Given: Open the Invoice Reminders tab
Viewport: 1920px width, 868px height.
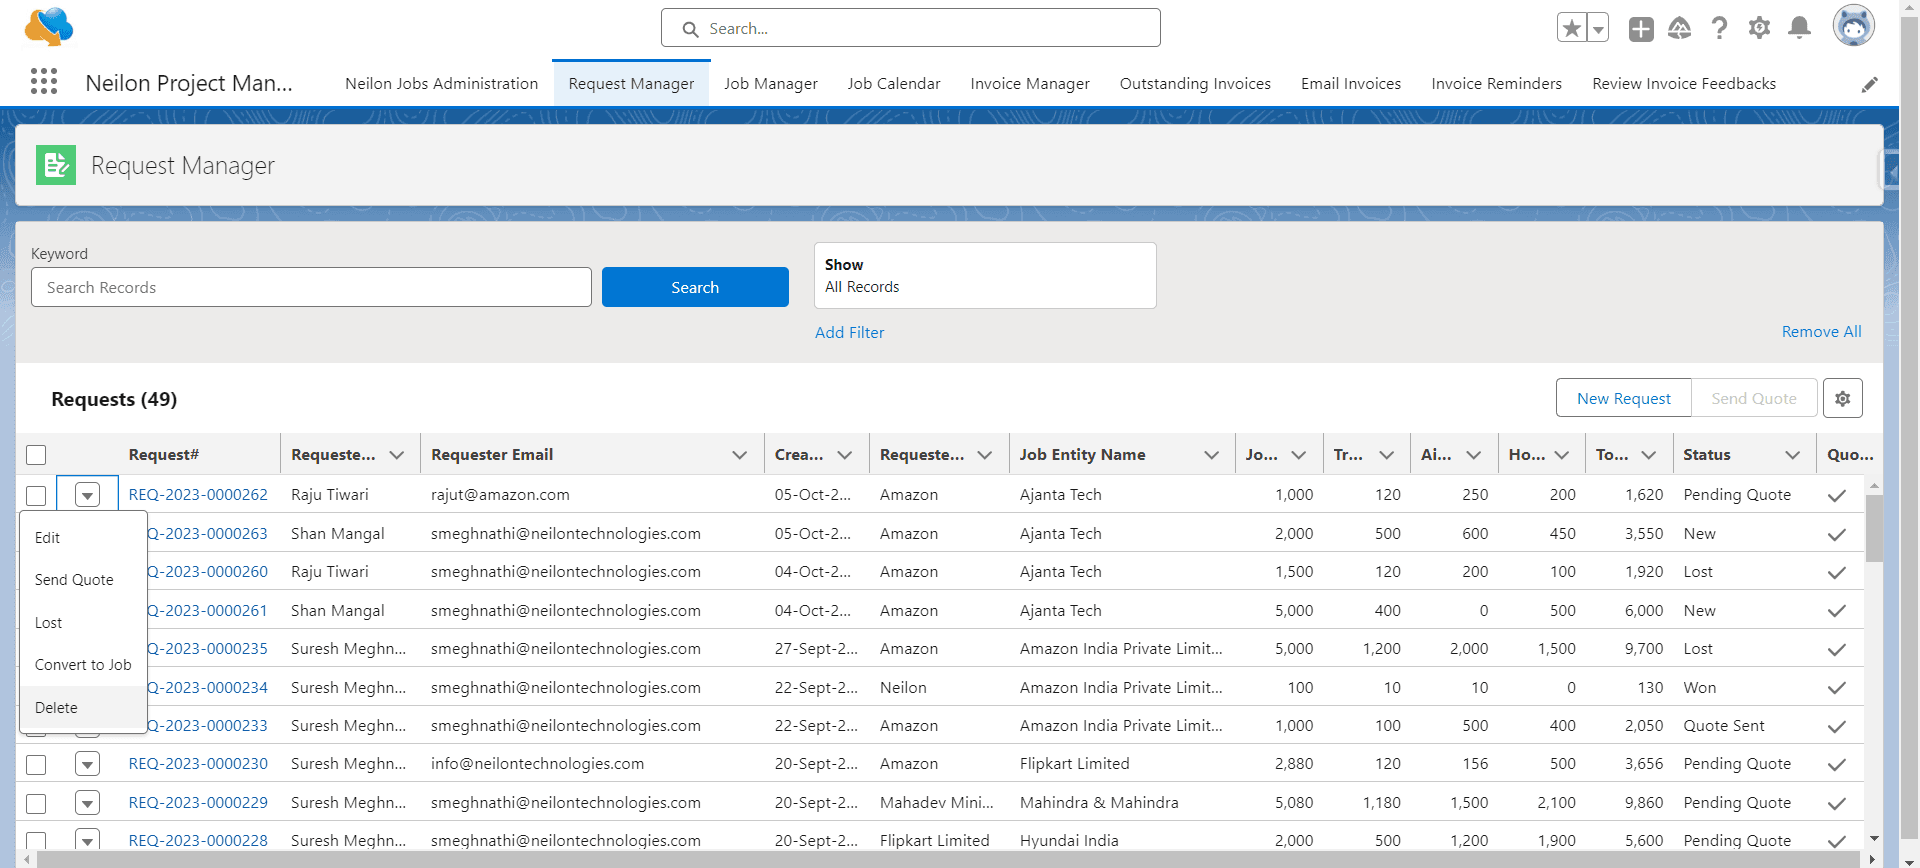Looking at the screenshot, I should [x=1496, y=84].
